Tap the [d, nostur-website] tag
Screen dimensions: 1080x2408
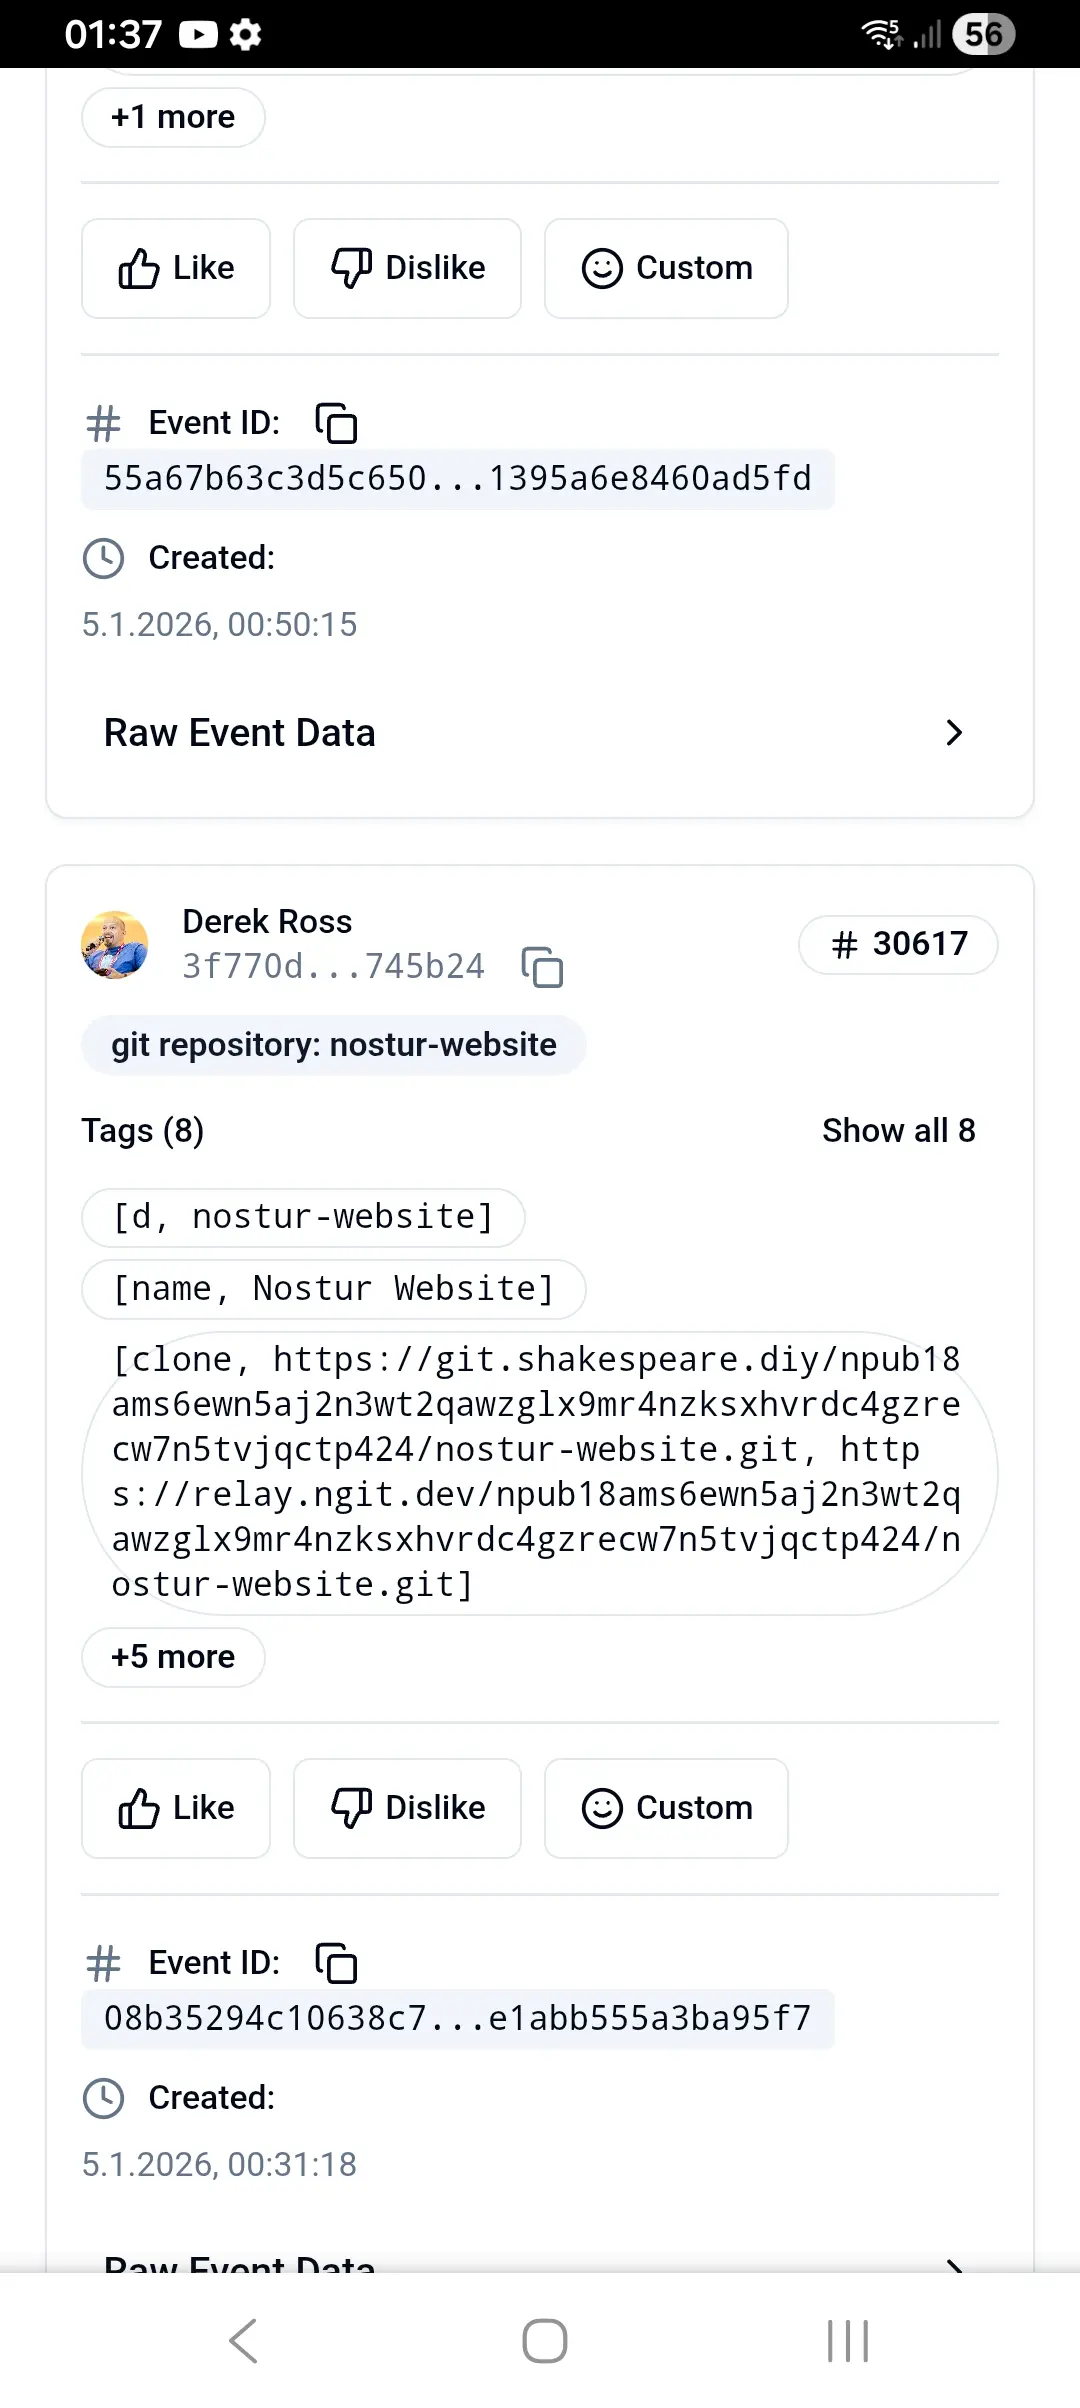(303, 1217)
